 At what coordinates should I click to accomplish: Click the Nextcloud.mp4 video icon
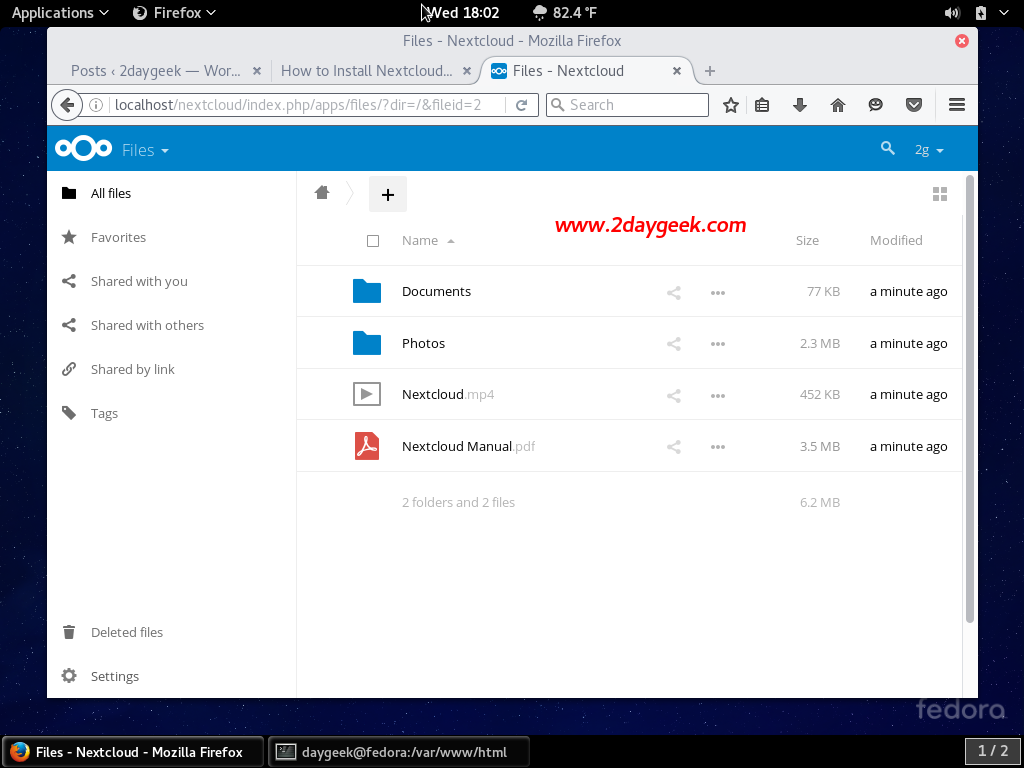tap(367, 394)
